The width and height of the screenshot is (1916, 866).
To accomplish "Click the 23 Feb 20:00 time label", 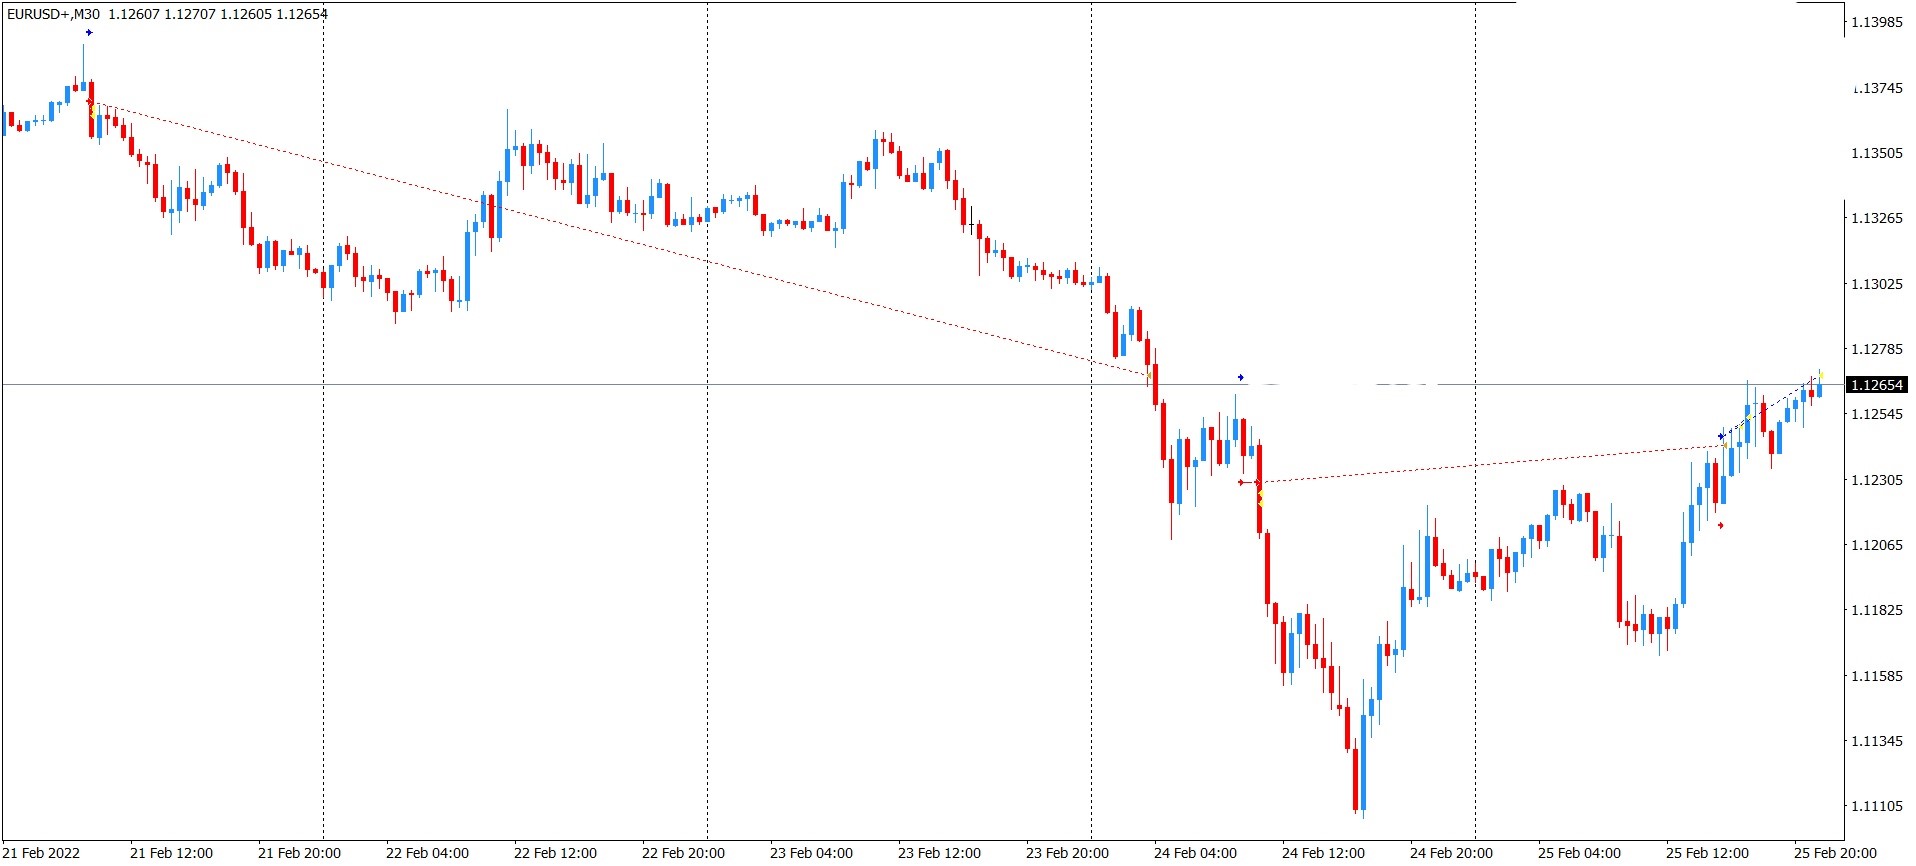I will [1067, 853].
